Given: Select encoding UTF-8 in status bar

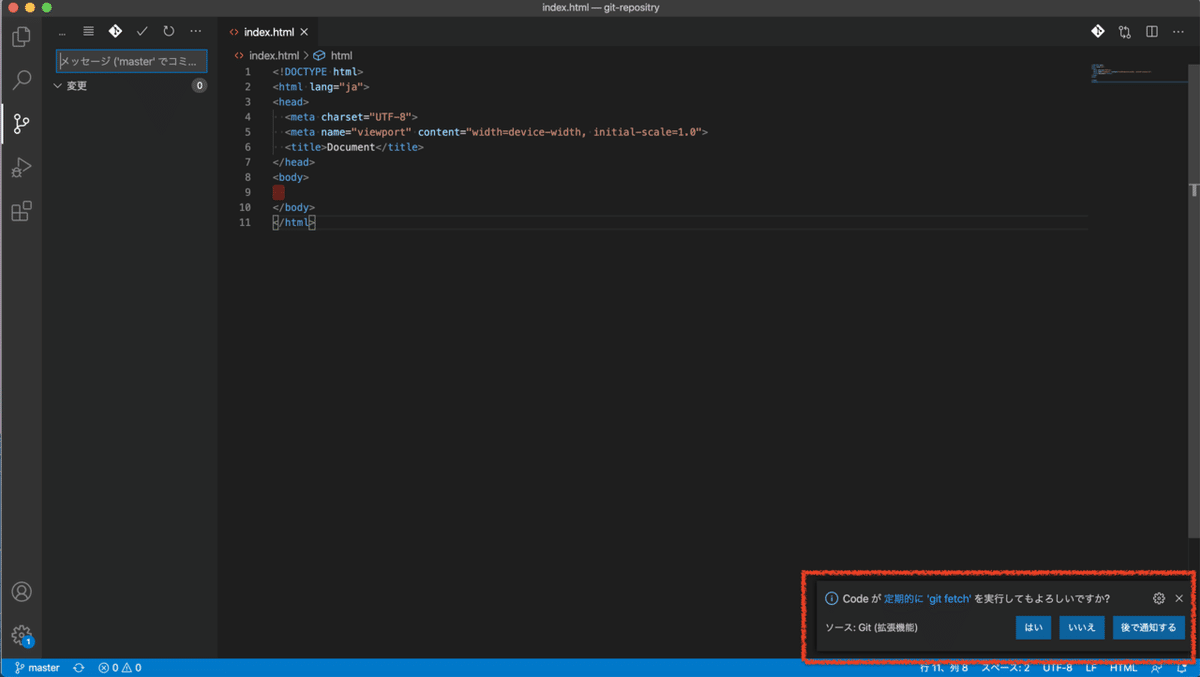Looking at the screenshot, I should click(1057, 667).
